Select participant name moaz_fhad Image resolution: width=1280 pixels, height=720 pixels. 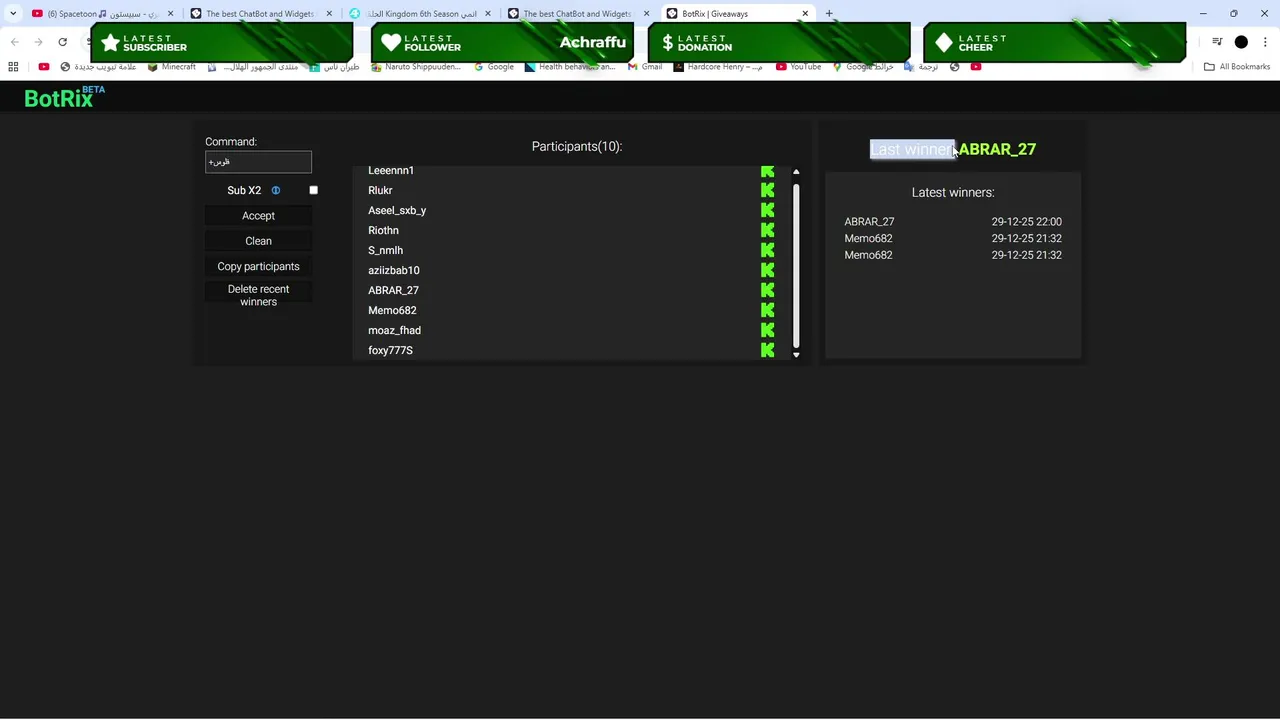(394, 330)
